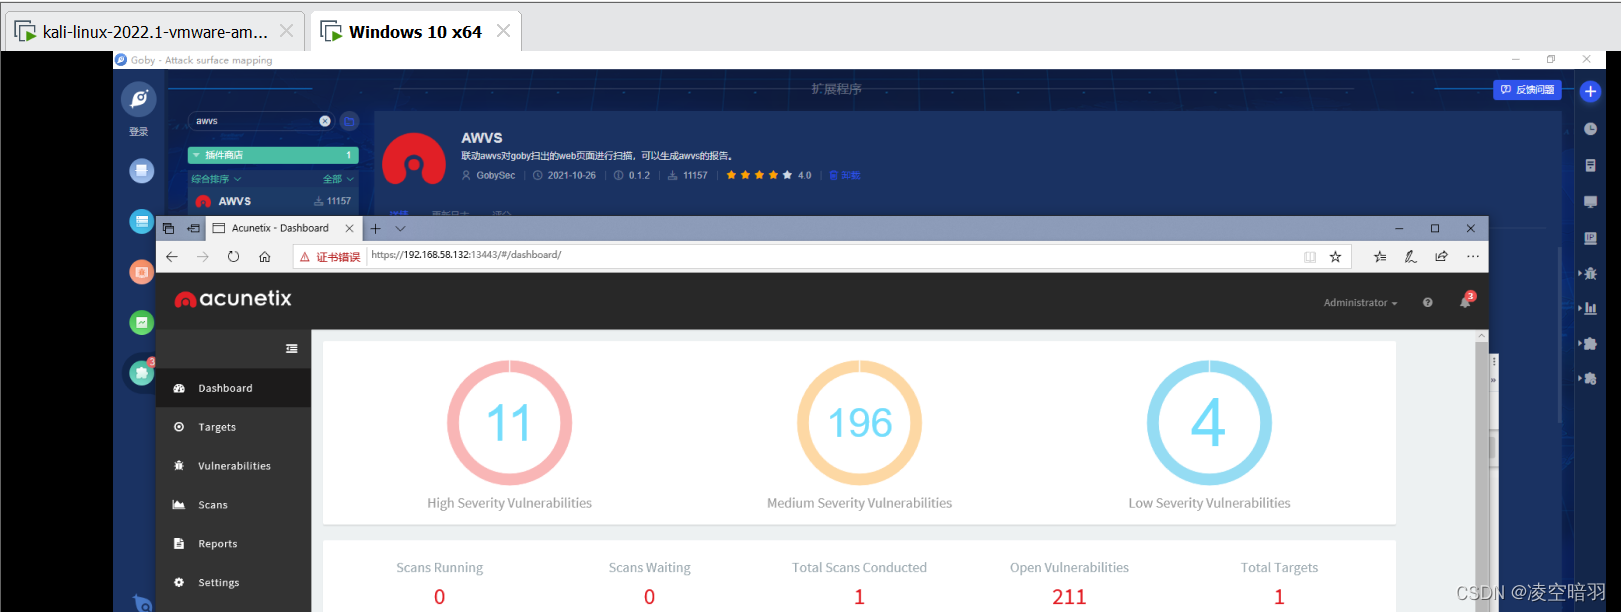This screenshot has width=1621, height=612.
Task: Click the tabs set aside icon
Action: pos(168,229)
